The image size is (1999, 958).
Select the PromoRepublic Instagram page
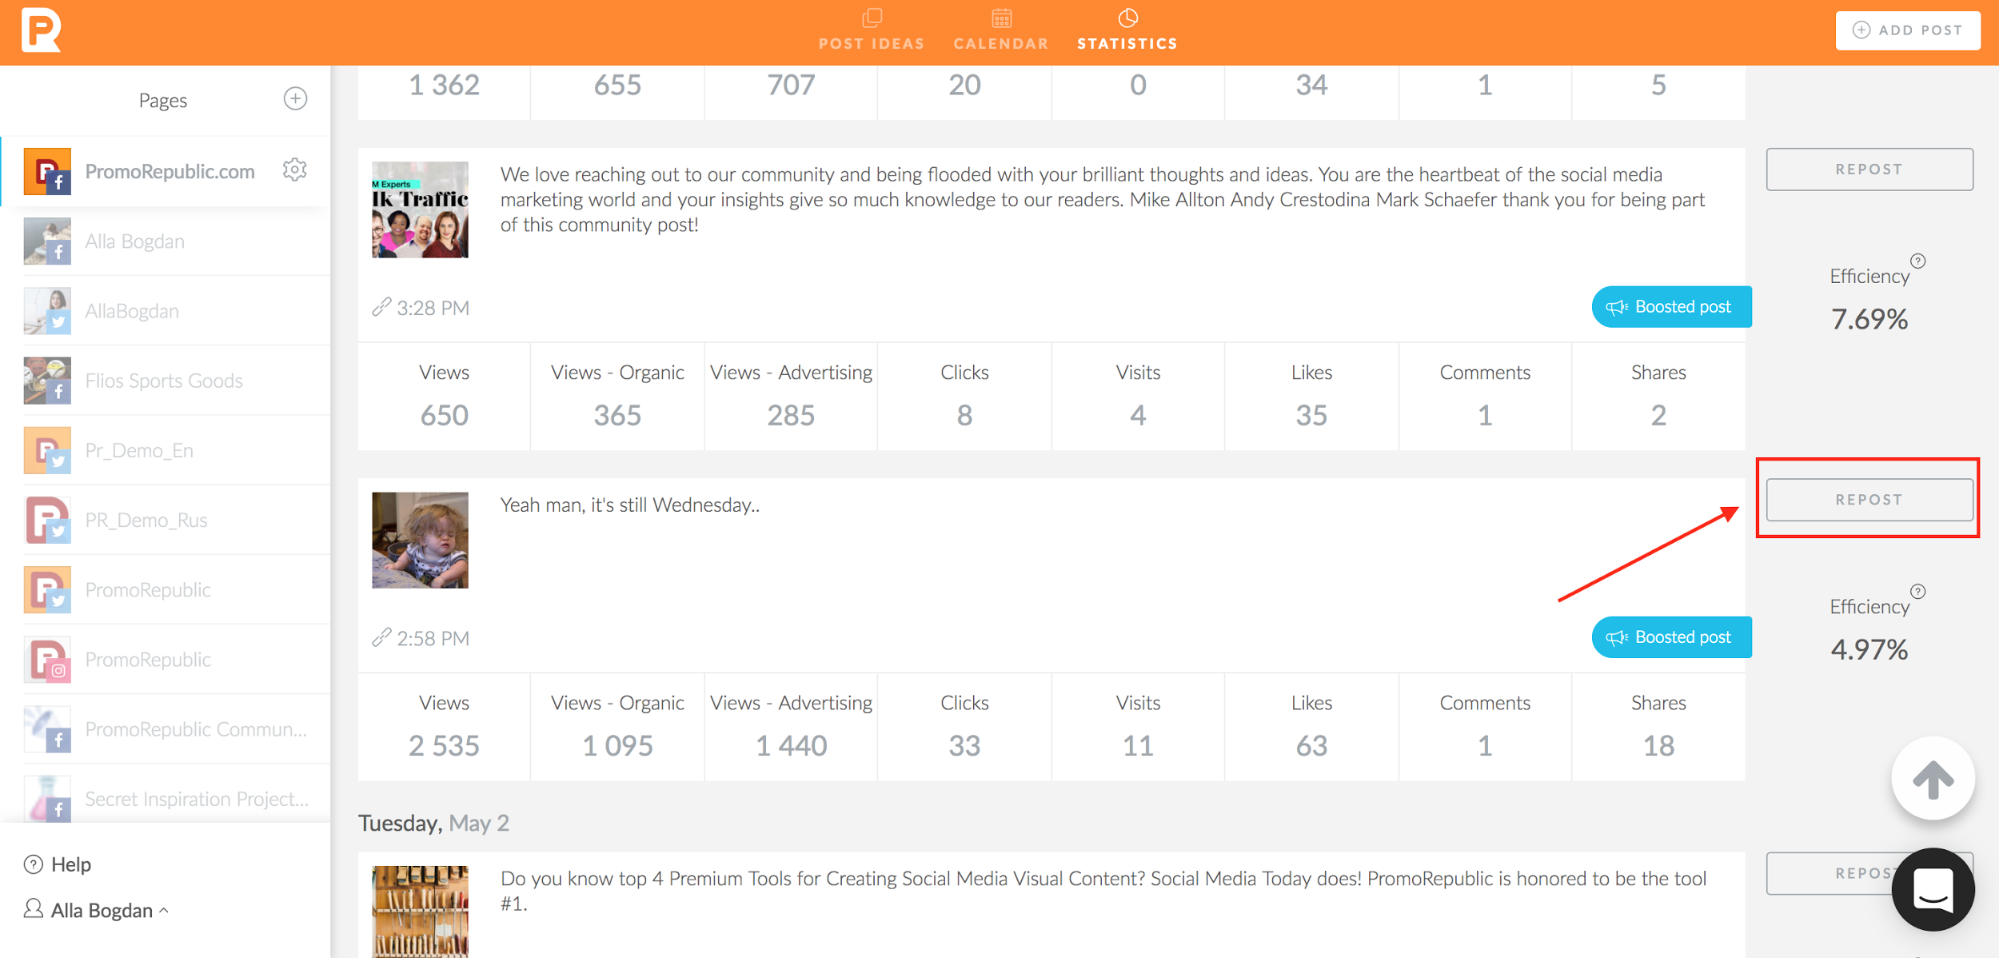point(165,660)
